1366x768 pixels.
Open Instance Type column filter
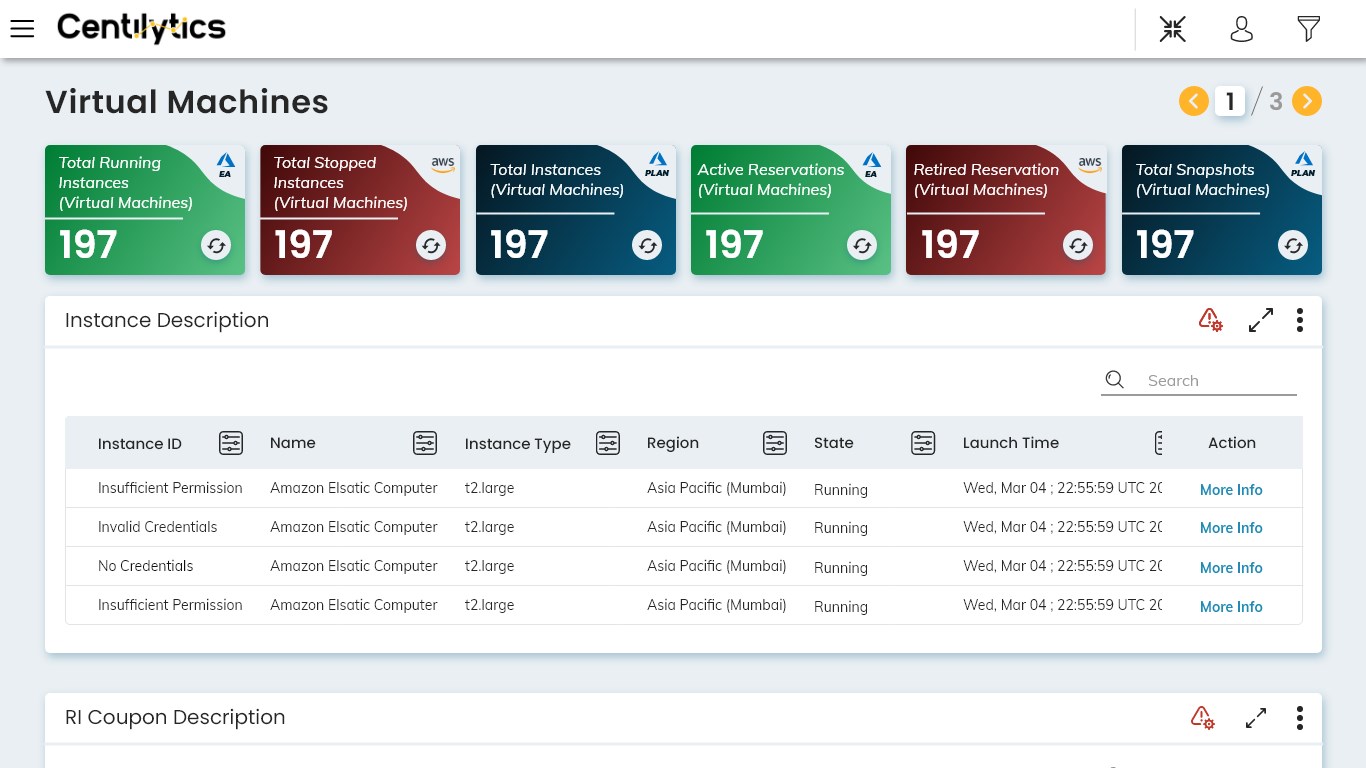click(608, 443)
